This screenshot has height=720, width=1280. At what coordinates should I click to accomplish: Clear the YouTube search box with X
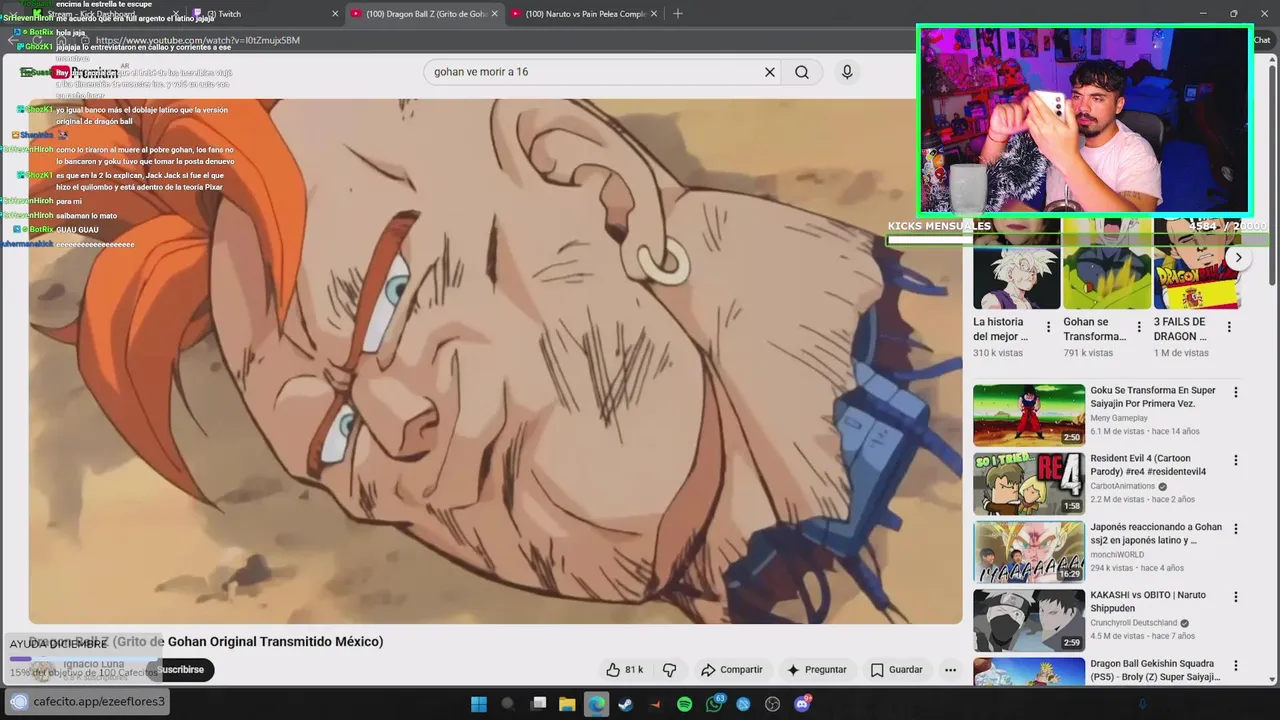(770, 72)
